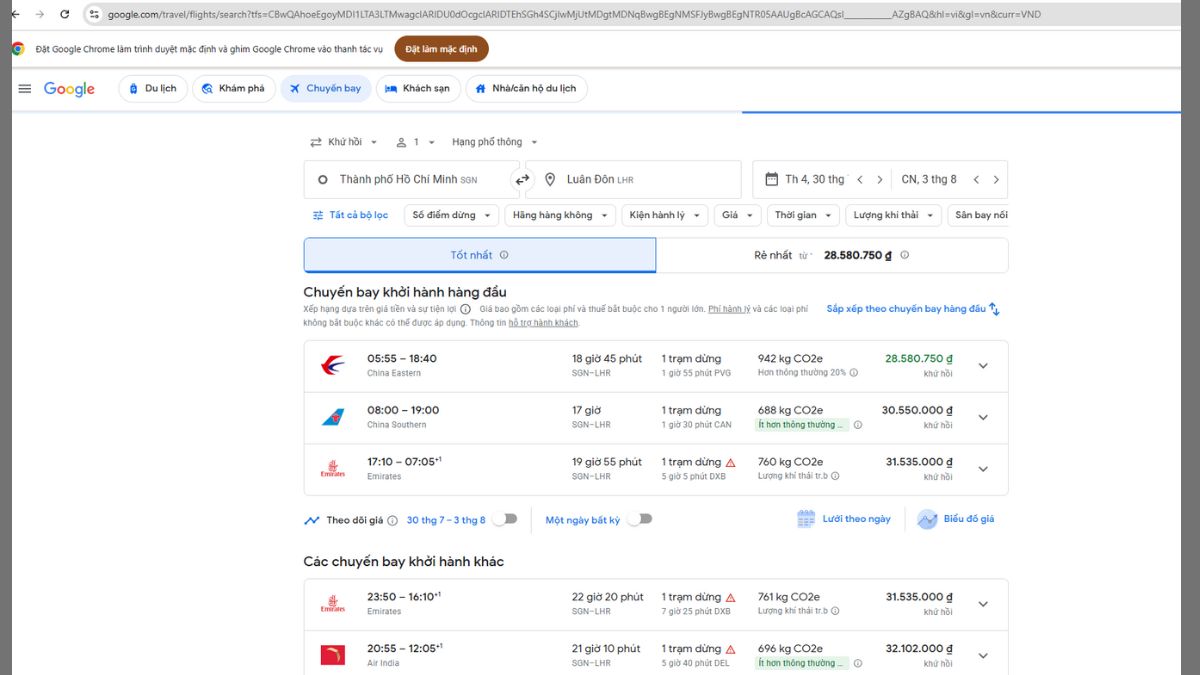Swap origin and destination airports
Viewport: 1200px width, 675px height.
click(x=522, y=180)
